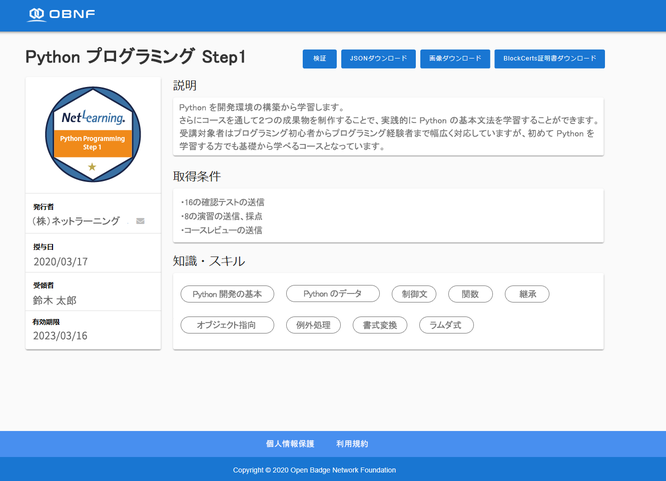
Task: Select the Python 開発の基本 skill tag
Action: (x=227, y=294)
